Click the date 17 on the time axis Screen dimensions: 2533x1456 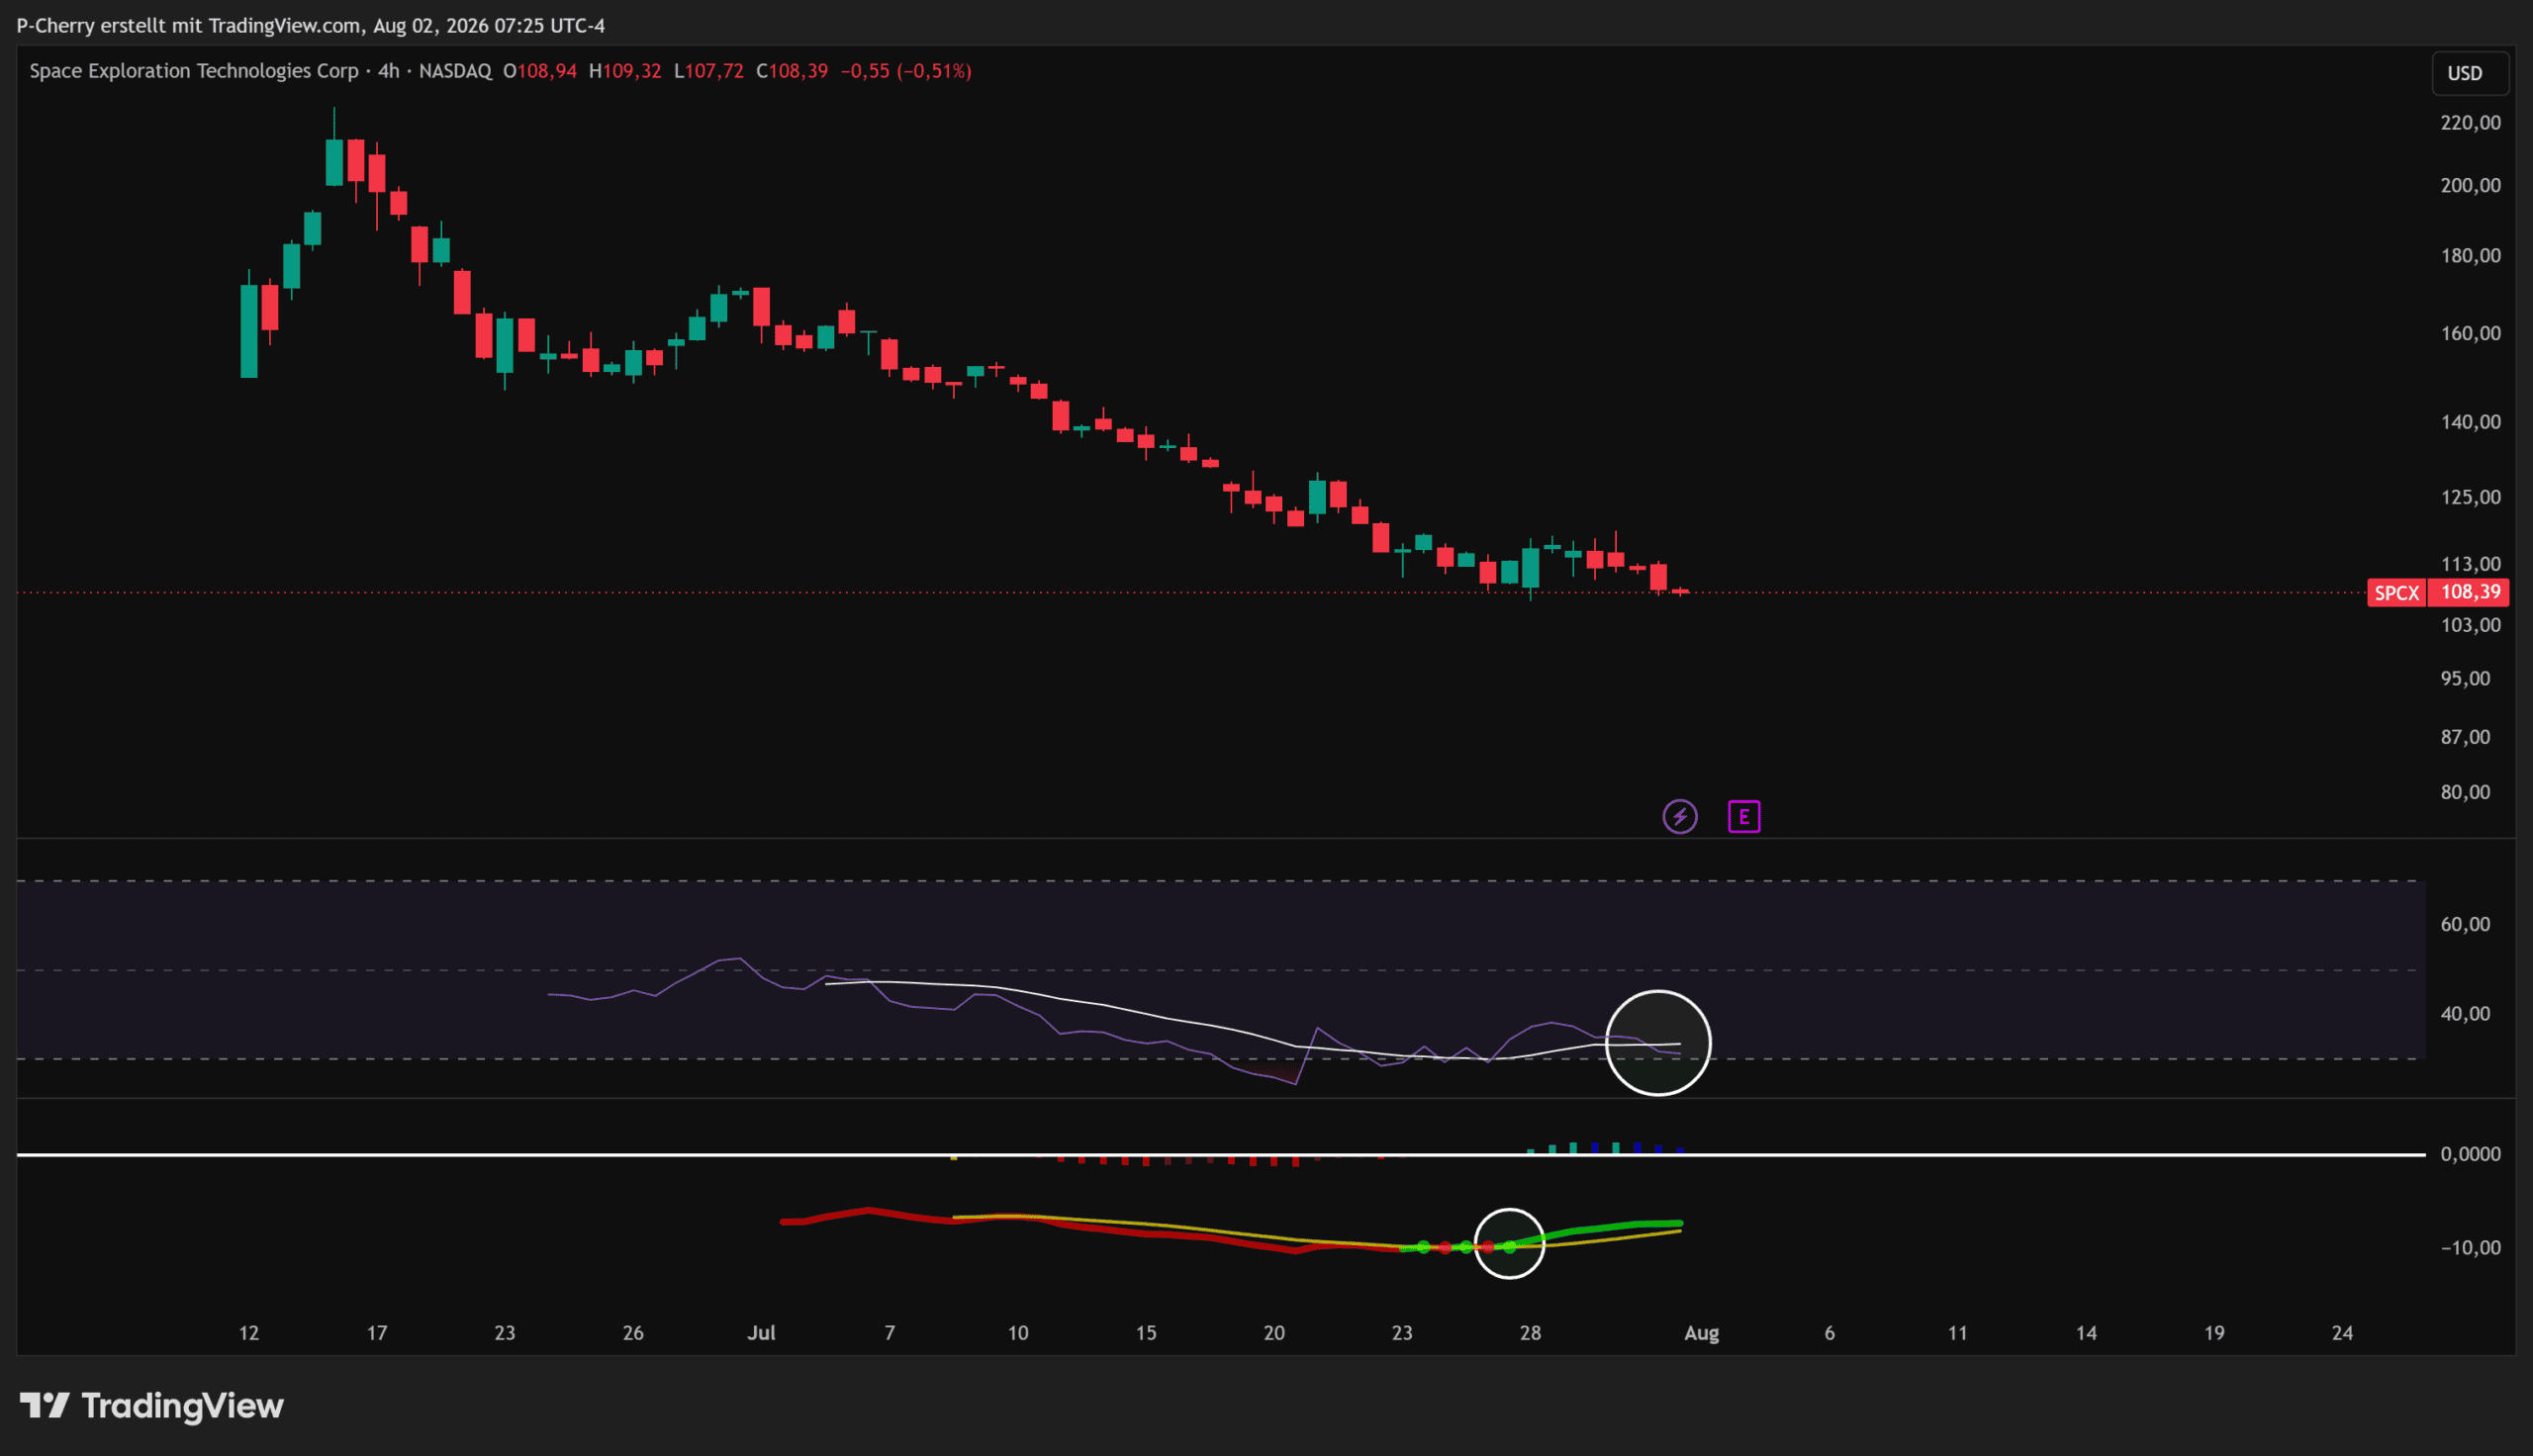pos(376,1333)
